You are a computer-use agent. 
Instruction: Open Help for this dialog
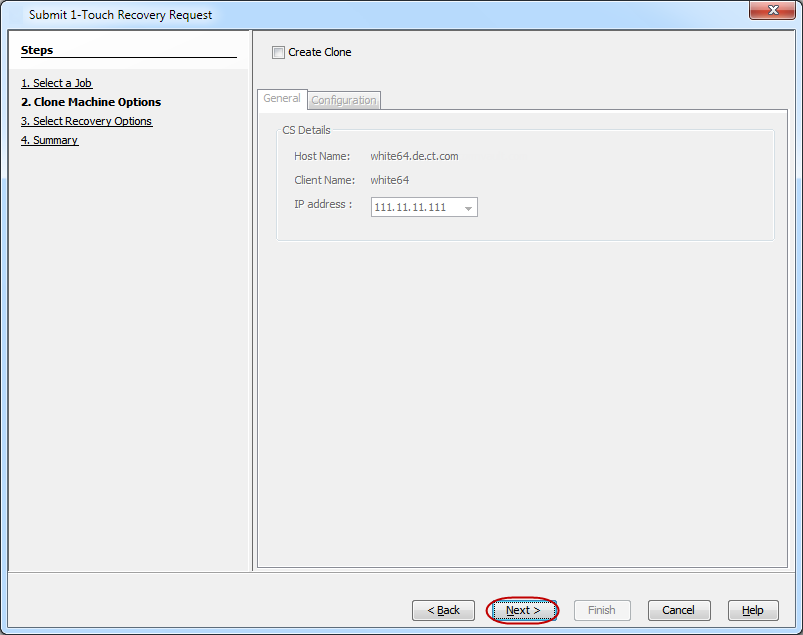click(753, 610)
